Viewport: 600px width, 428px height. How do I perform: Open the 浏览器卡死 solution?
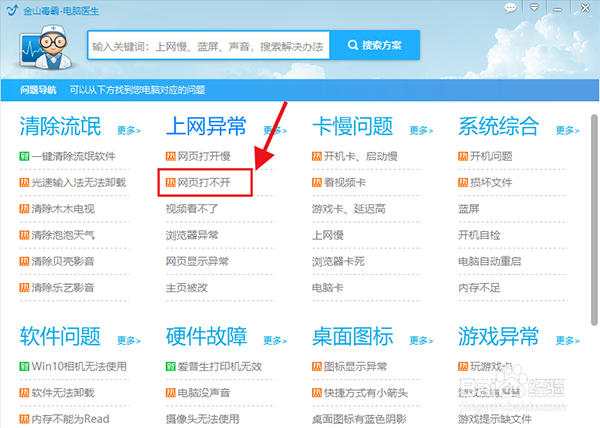(x=338, y=261)
